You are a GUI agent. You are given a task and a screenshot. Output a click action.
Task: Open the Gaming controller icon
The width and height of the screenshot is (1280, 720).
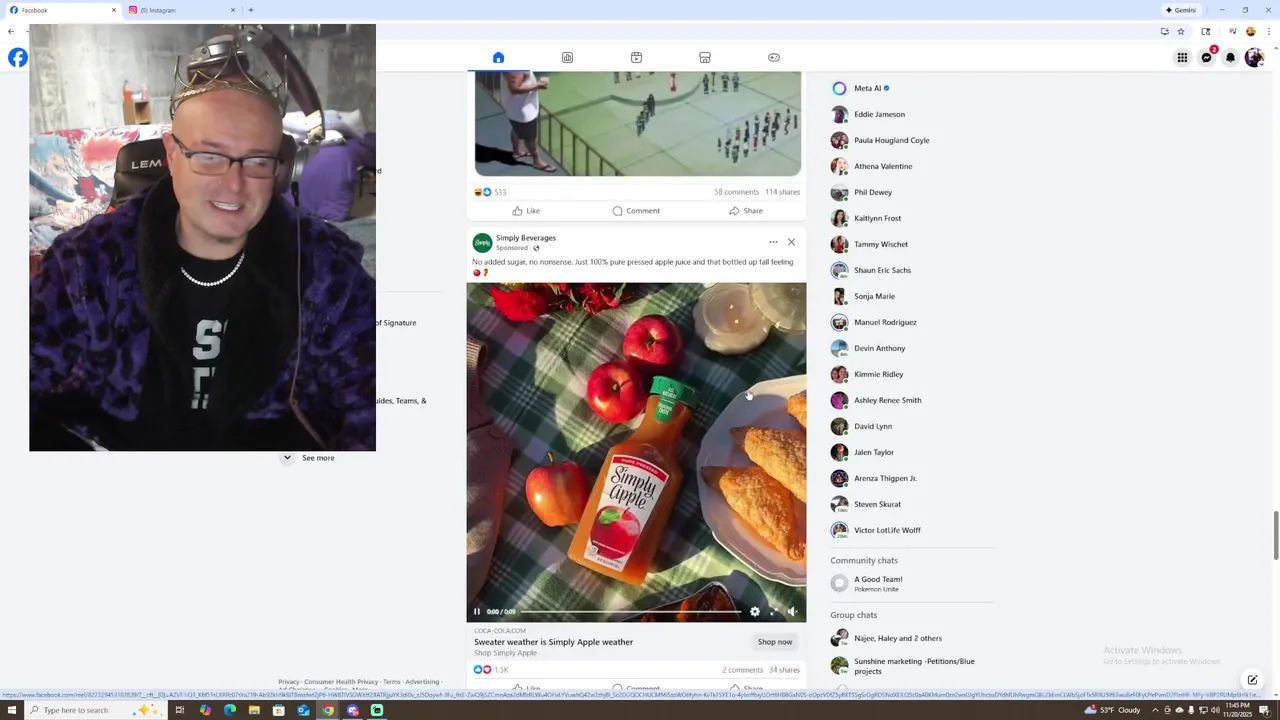click(x=774, y=57)
